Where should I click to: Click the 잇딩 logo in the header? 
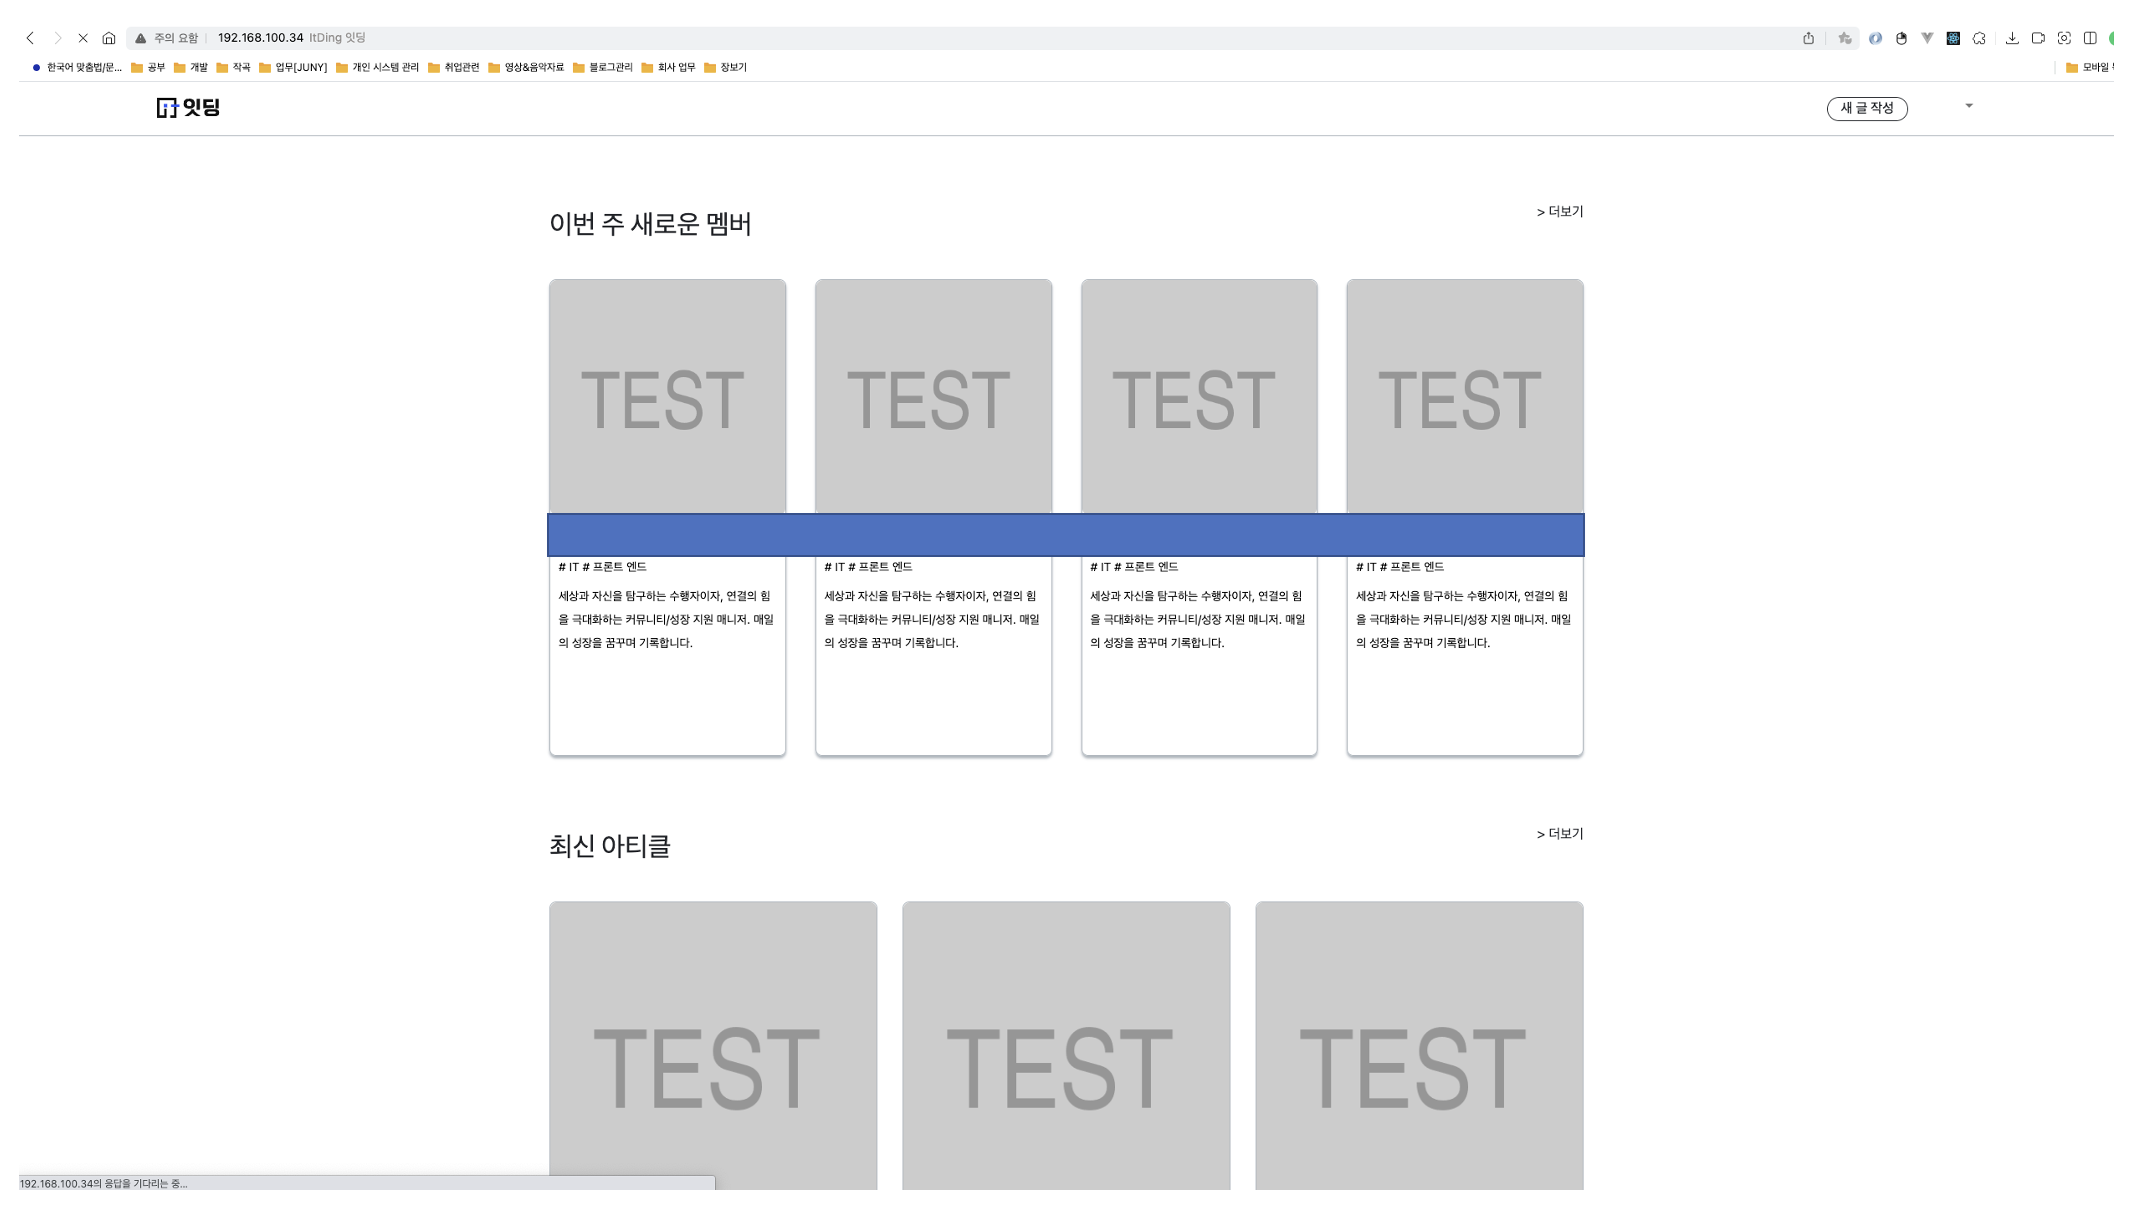click(188, 107)
